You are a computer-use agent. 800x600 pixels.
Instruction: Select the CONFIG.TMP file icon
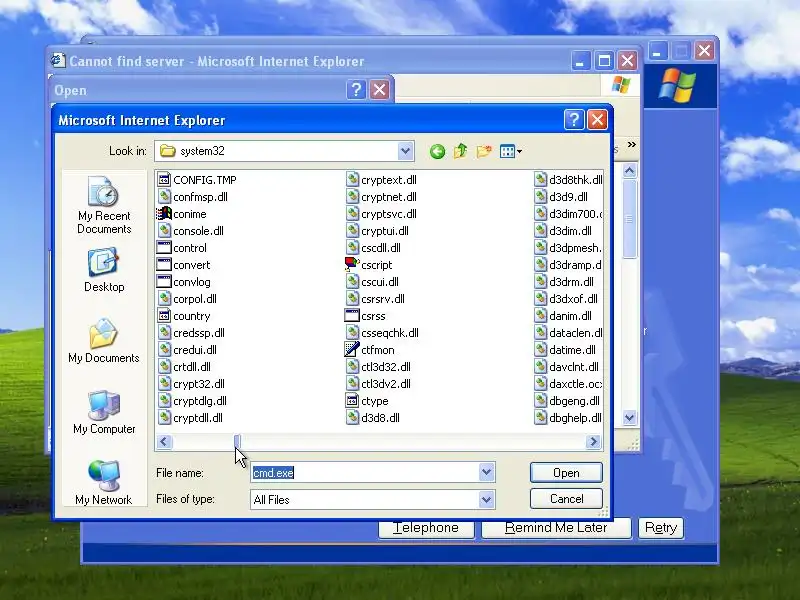point(164,180)
